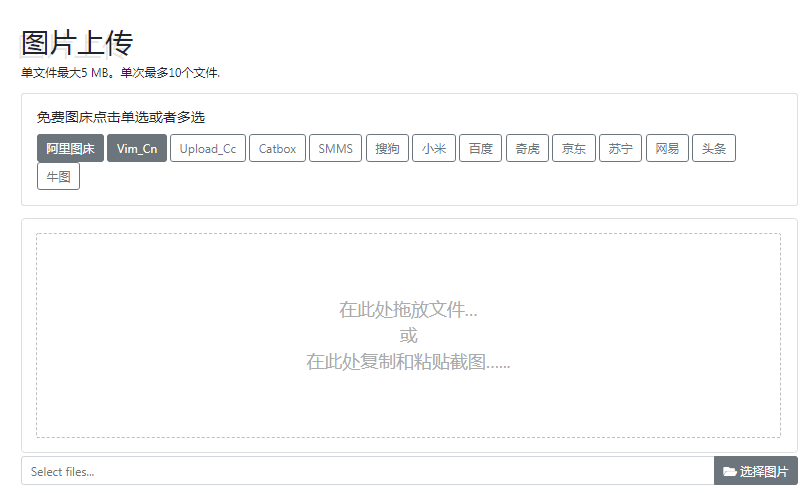Enable the 苏宁 image host

point(621,149)
